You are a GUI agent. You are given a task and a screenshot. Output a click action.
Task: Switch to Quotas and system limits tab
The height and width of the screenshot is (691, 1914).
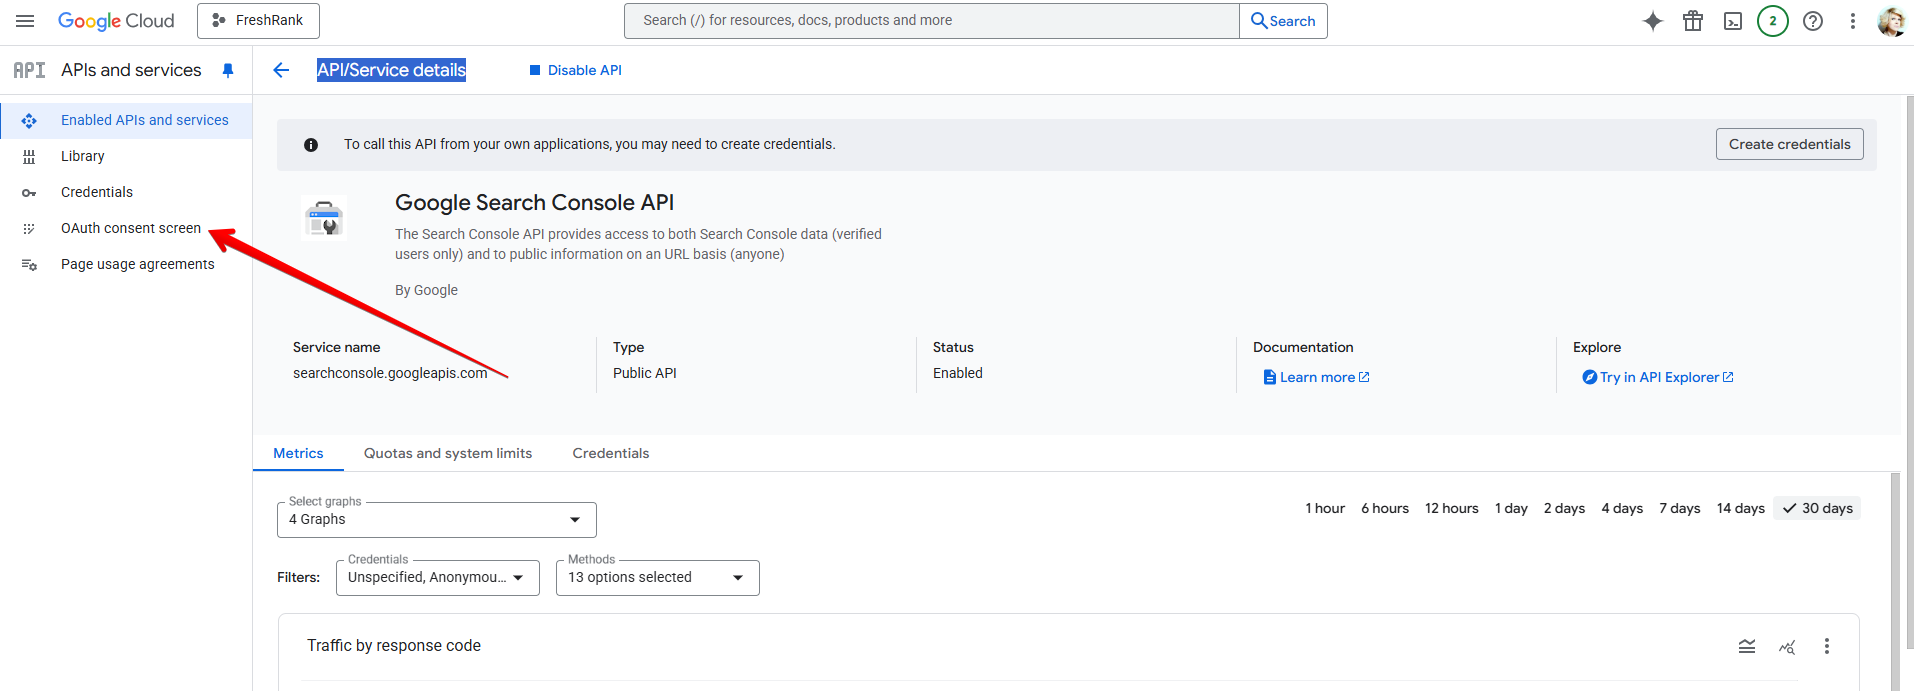click(448, 453)
